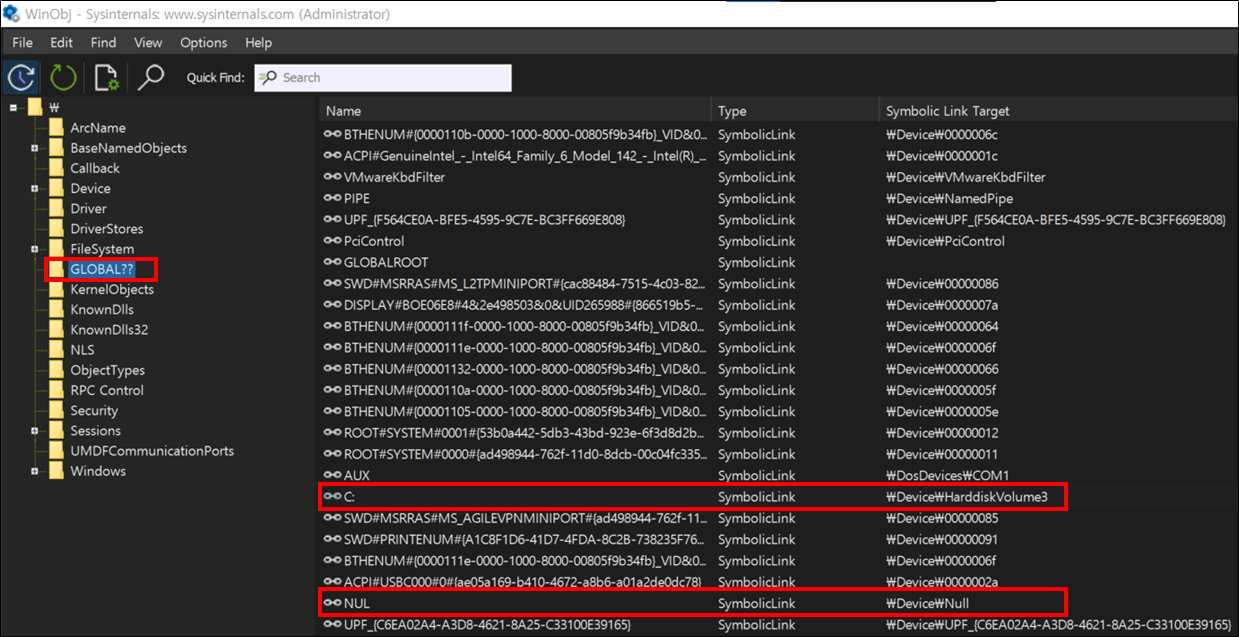Open the Find menu
Image resolution: width=1239 pixels, height=637 pixels.
(x=103, y=43)
